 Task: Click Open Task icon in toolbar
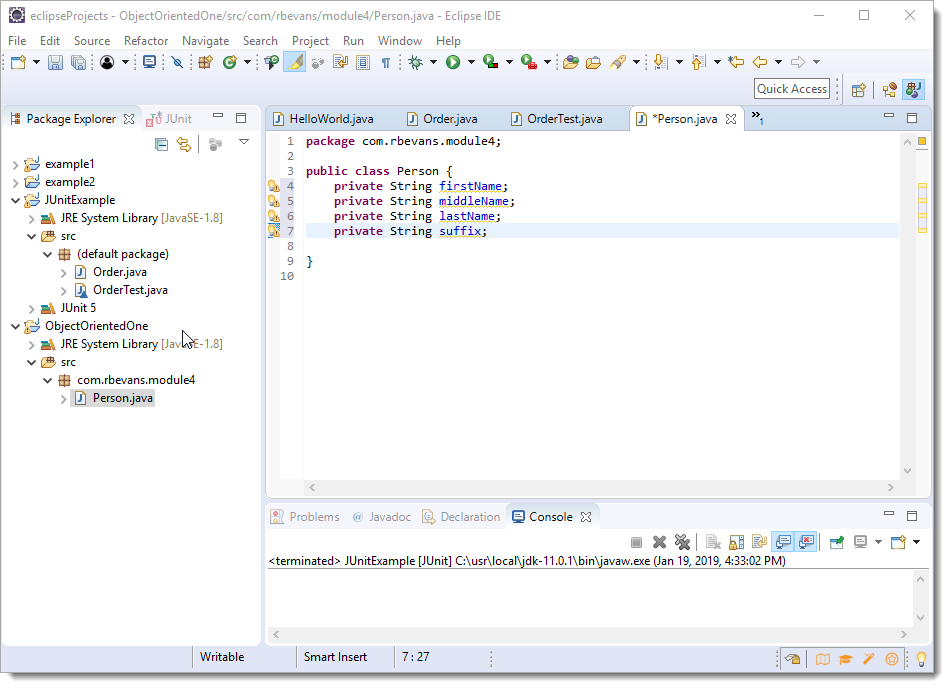coord(594,62)
